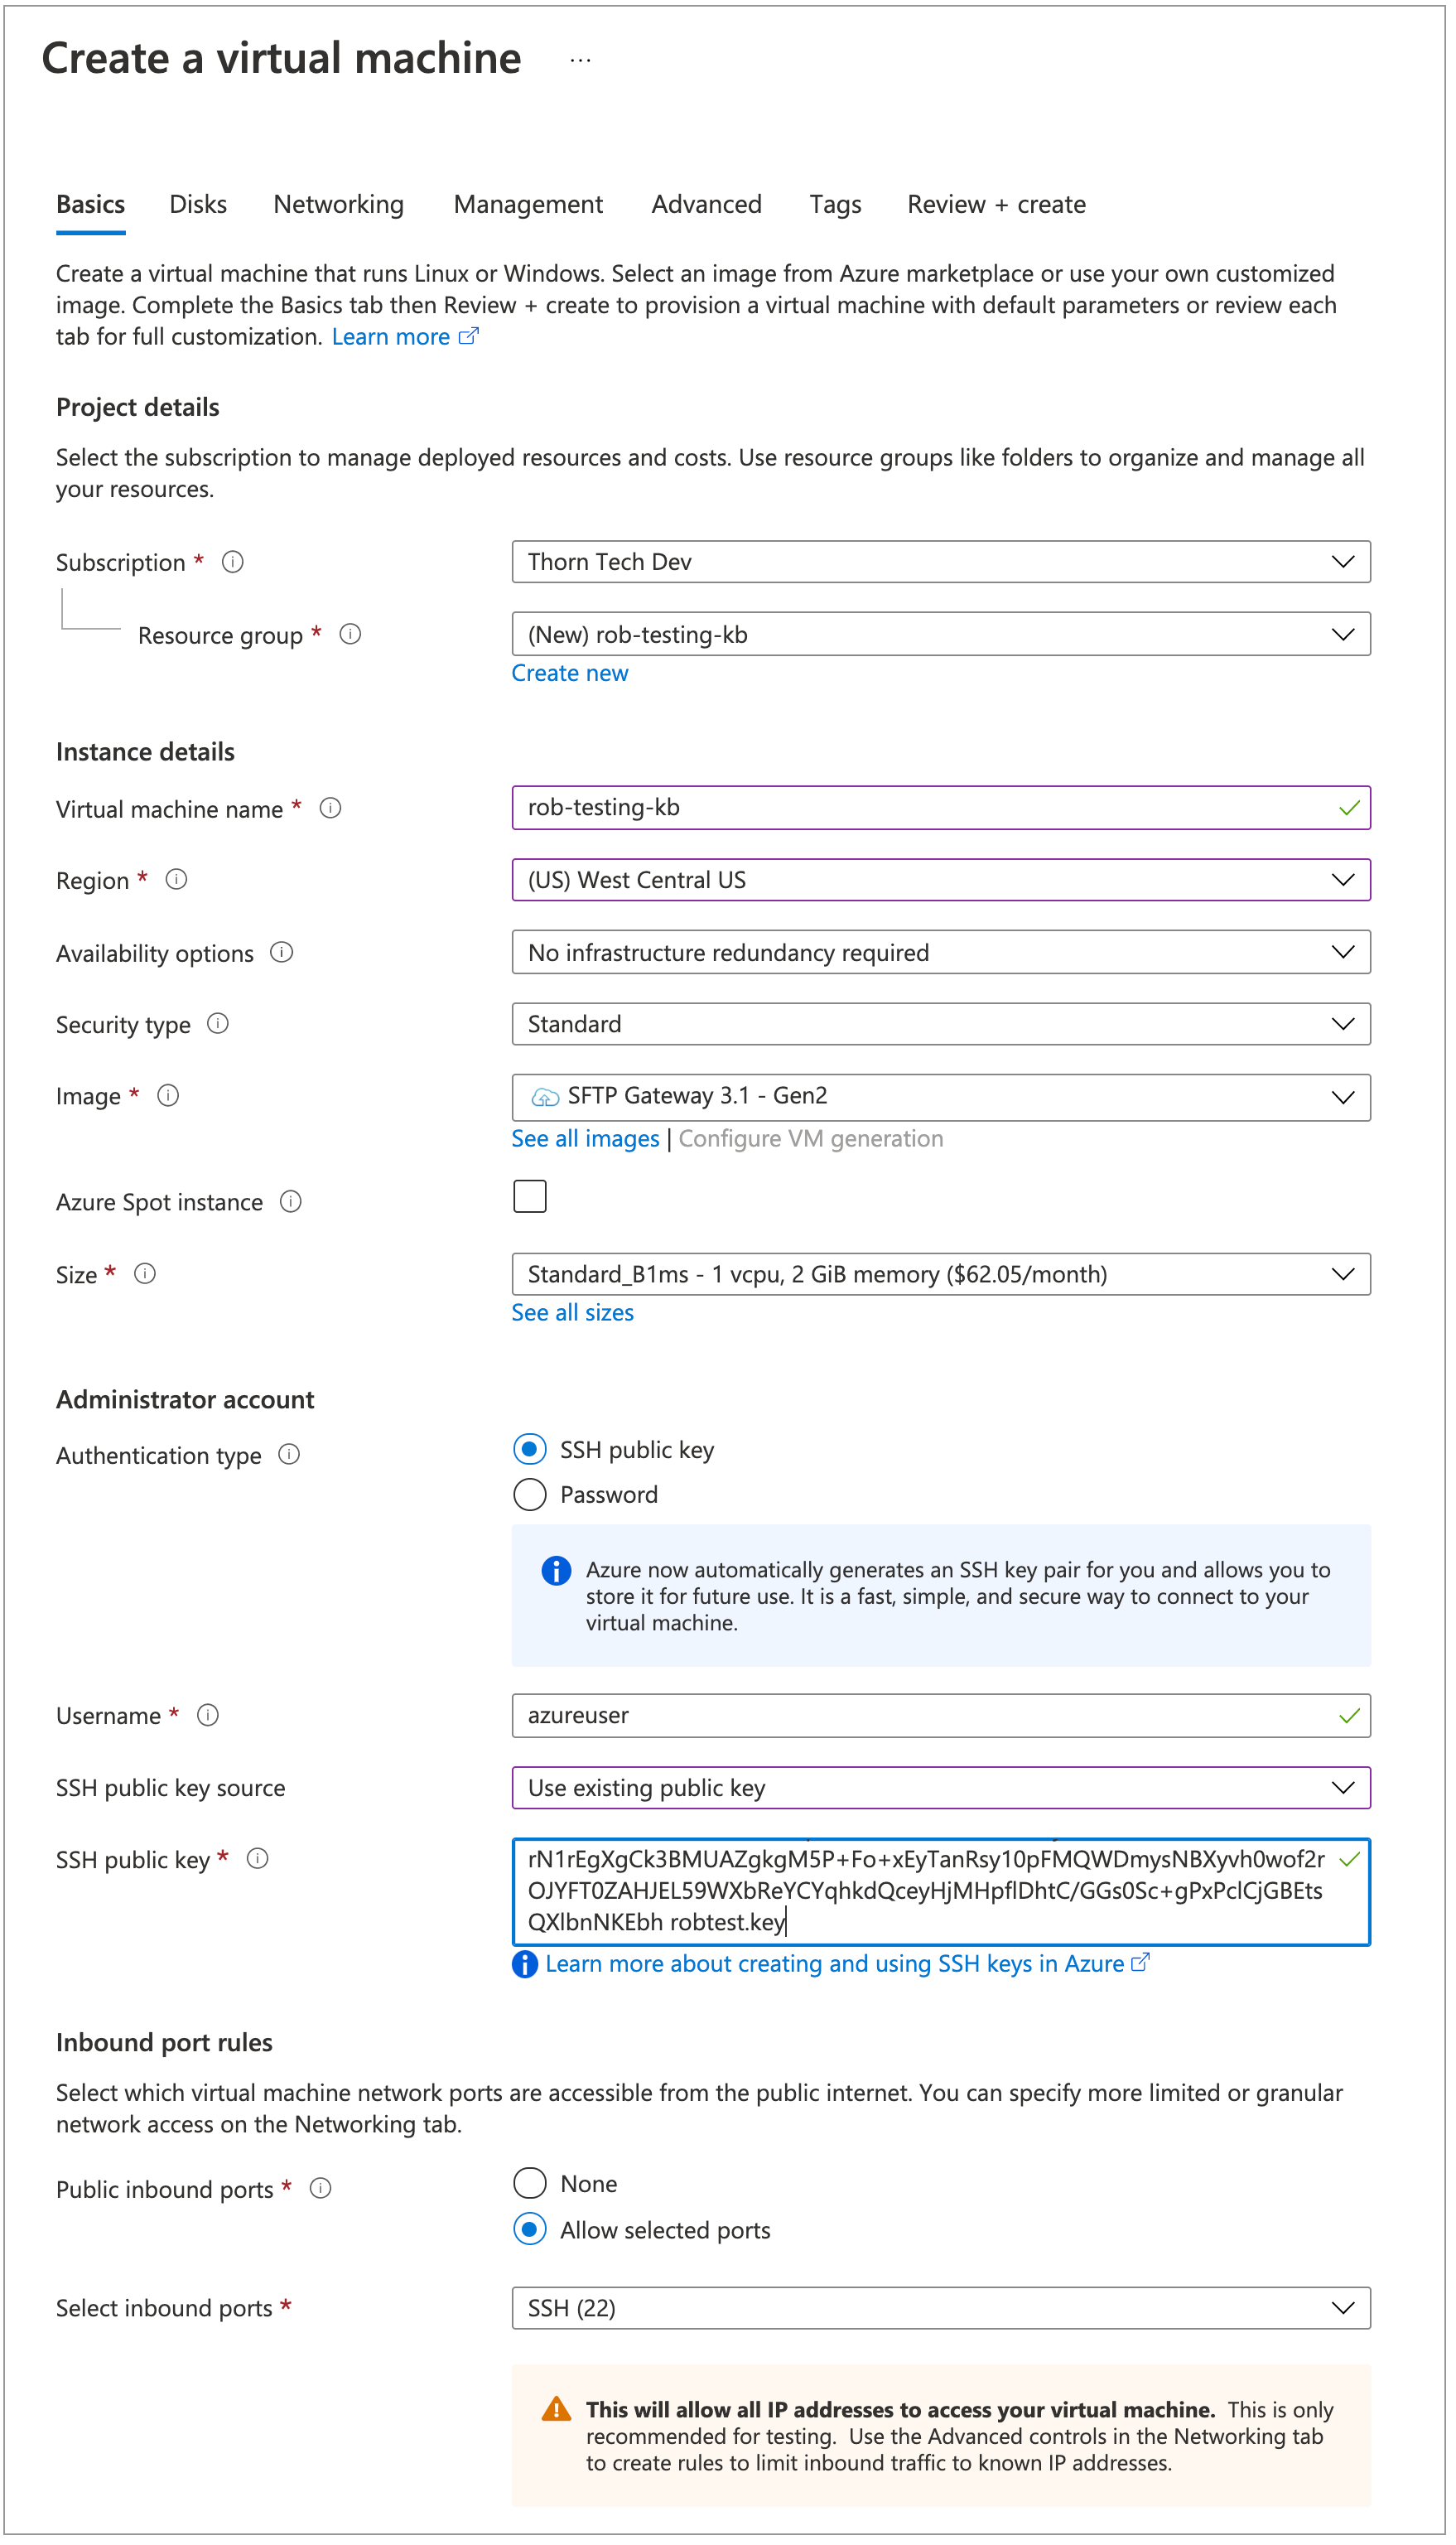Switch to the Disks tab
This screenshot has width=1456, height=2545.
click(x=198, y=205)
